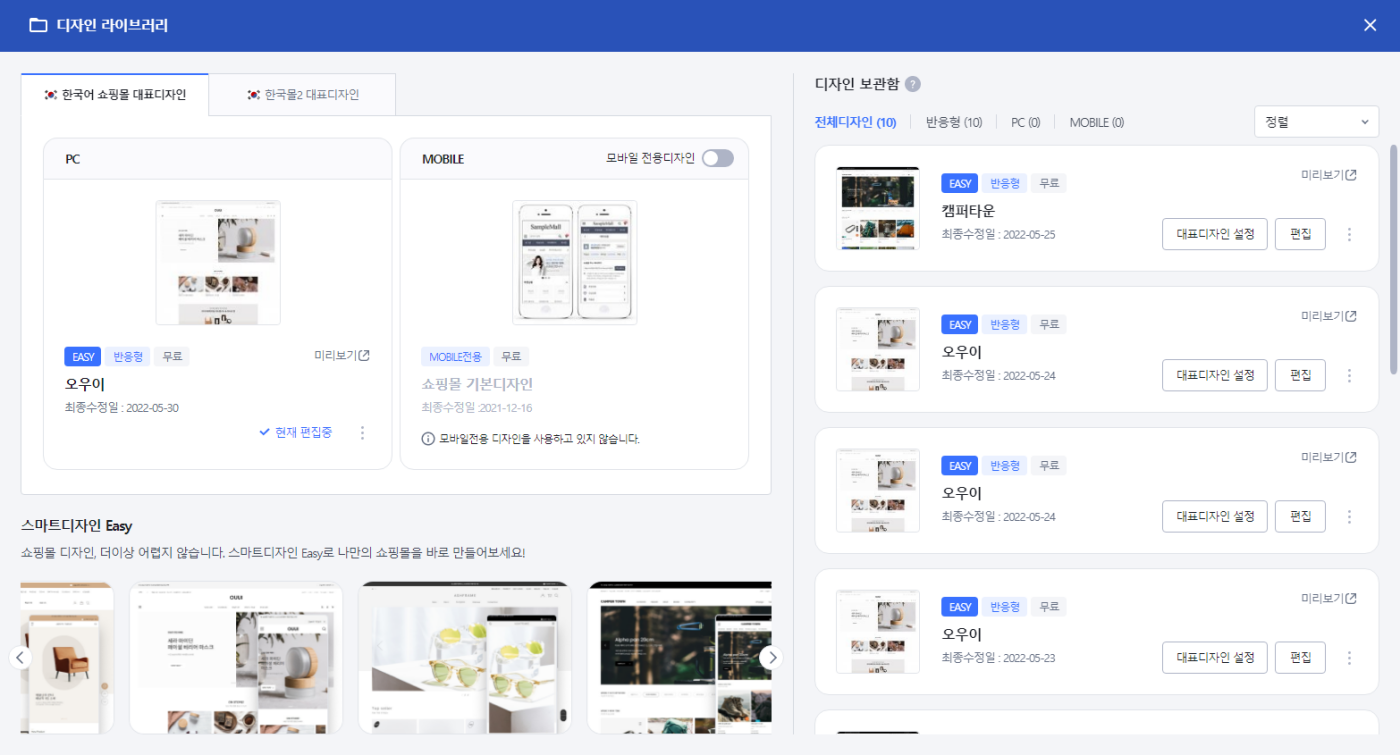Click 최종수정일 : 2022-05-30 text
The image size is (1400, 755).
121,407
